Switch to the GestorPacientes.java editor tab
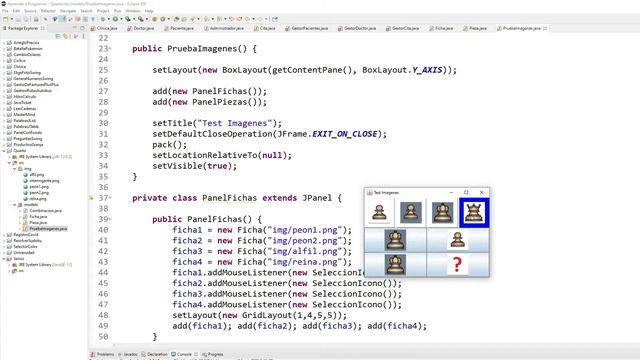Screen dimensions: 640x360 pyautogui.click(x=307, y=28)
